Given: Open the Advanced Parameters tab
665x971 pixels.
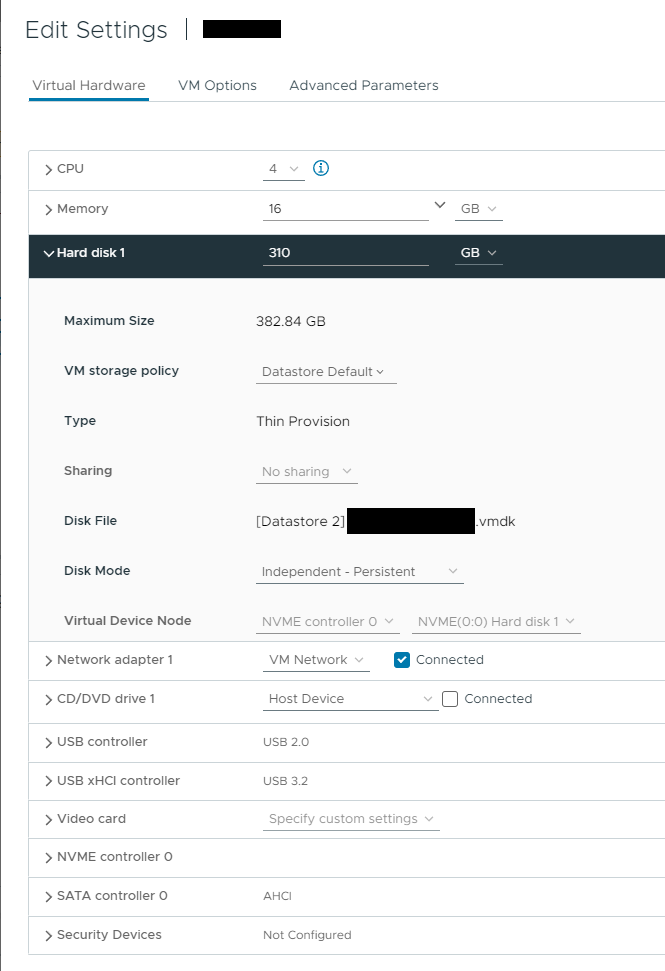Looking at the screenshot, I should (363, 85).
